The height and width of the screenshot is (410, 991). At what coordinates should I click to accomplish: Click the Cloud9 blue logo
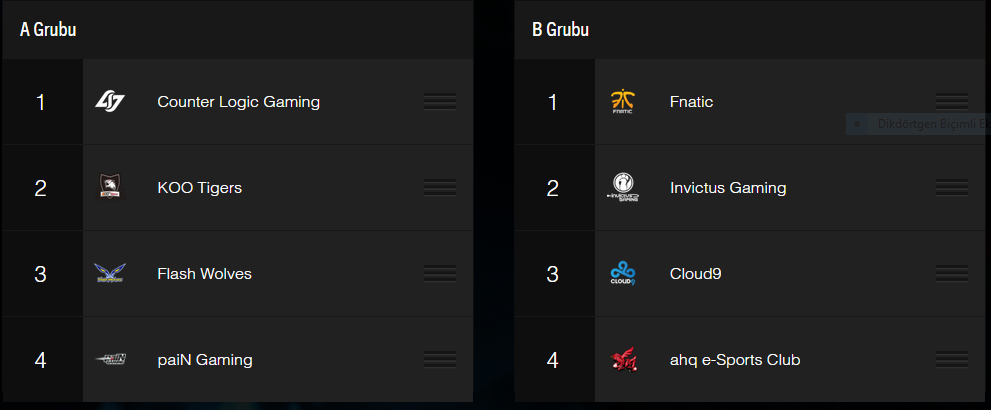pyautogui.click(x=623, y=274)
